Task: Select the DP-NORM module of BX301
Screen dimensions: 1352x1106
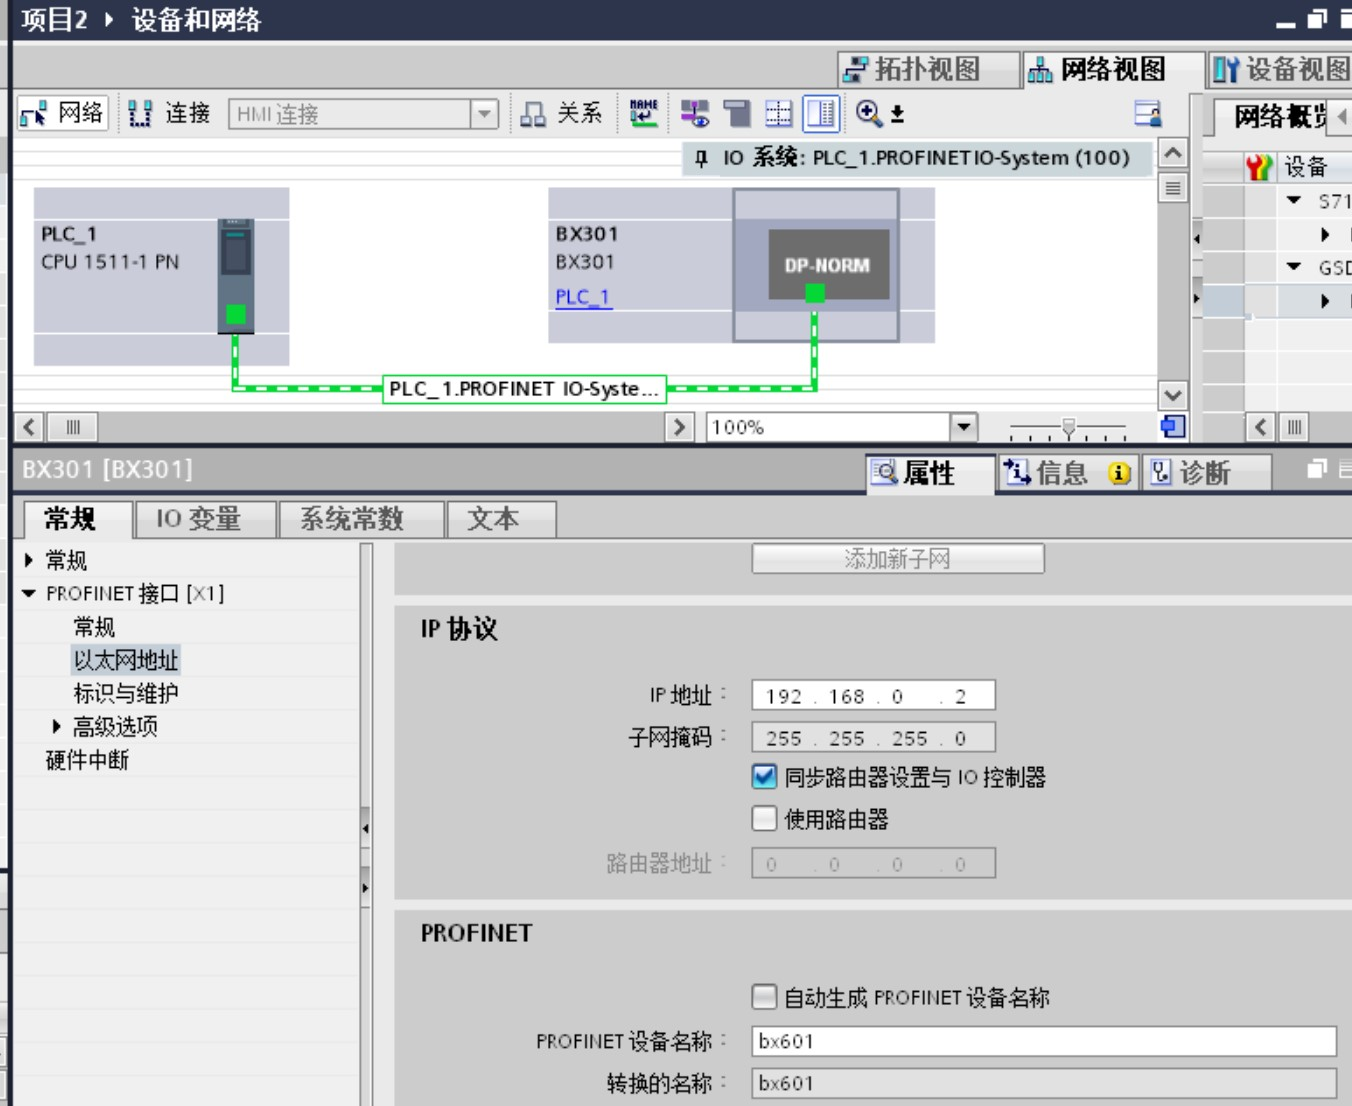Action: pyautogui.click(x=828, y=264)
